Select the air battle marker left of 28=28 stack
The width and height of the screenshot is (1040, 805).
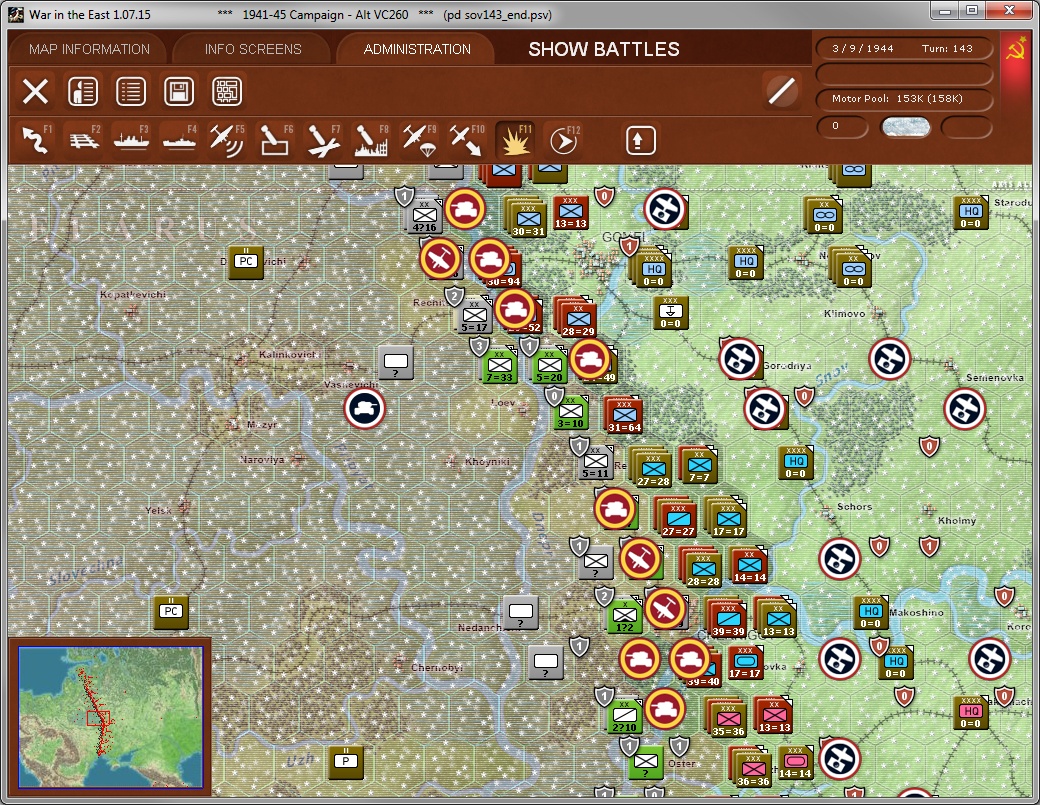pos(640,558)
